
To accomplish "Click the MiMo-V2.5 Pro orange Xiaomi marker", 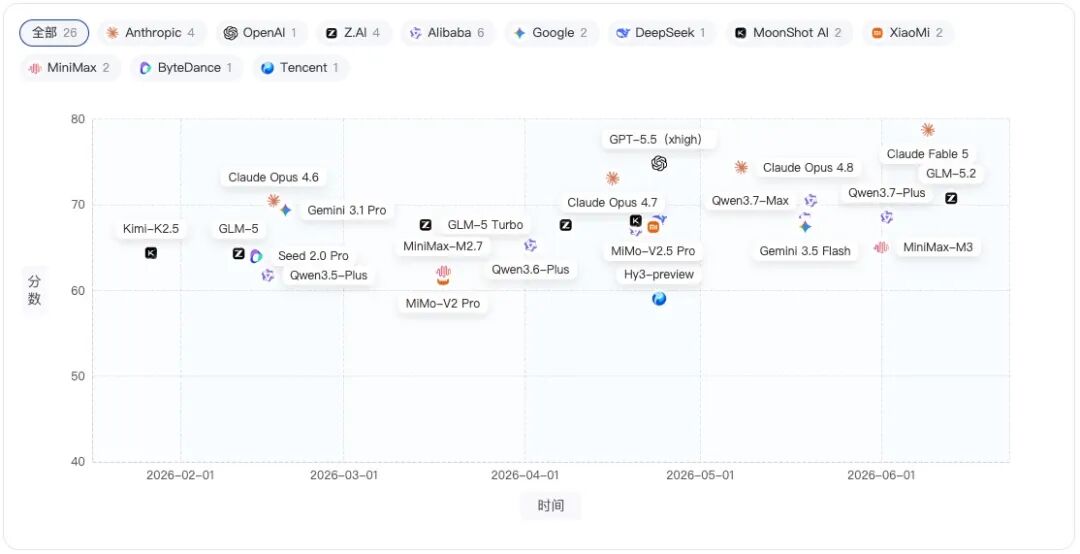I will [653, 227].
